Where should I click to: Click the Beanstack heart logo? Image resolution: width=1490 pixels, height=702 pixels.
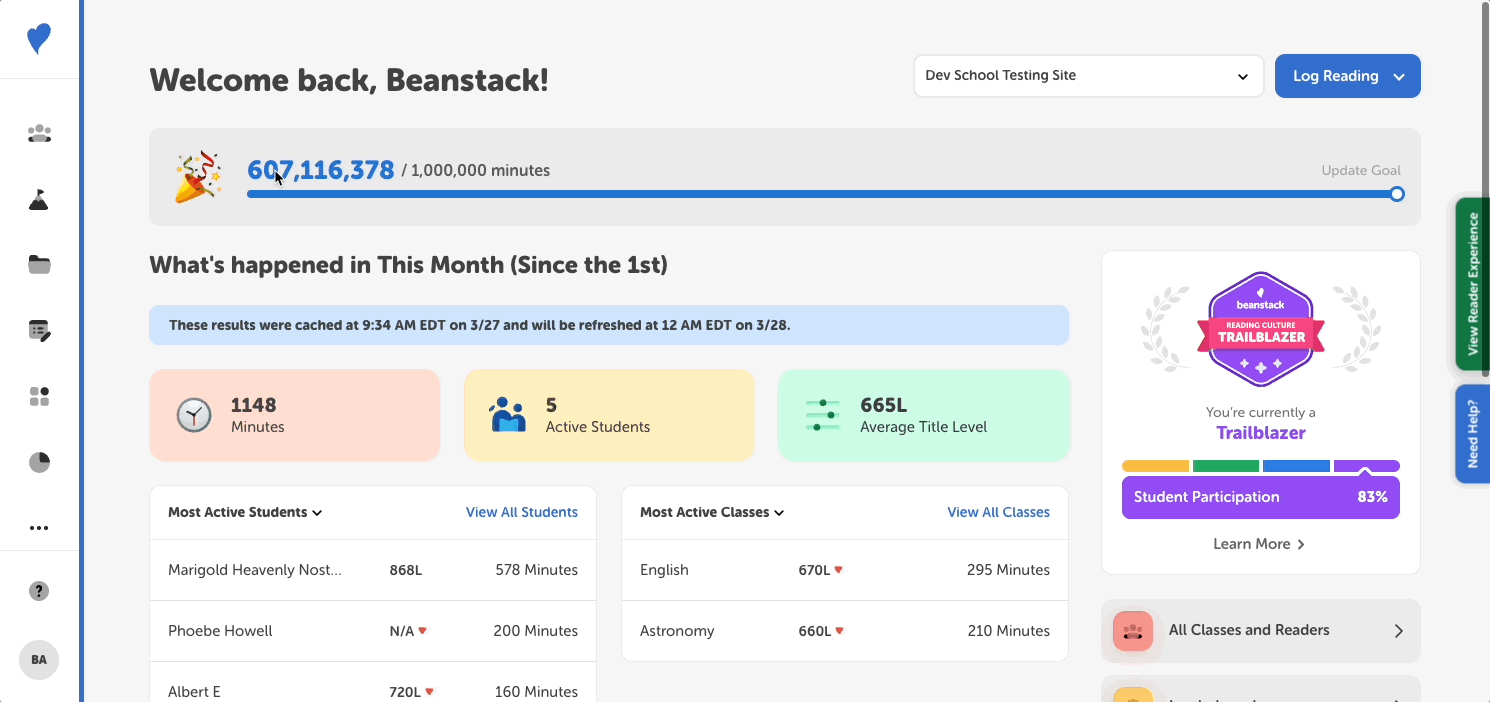coord(39,39)
